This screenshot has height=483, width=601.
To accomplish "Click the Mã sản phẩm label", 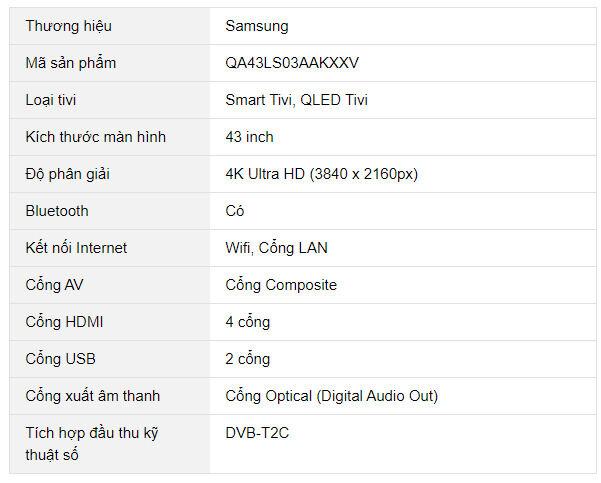I will pos(71,63).
